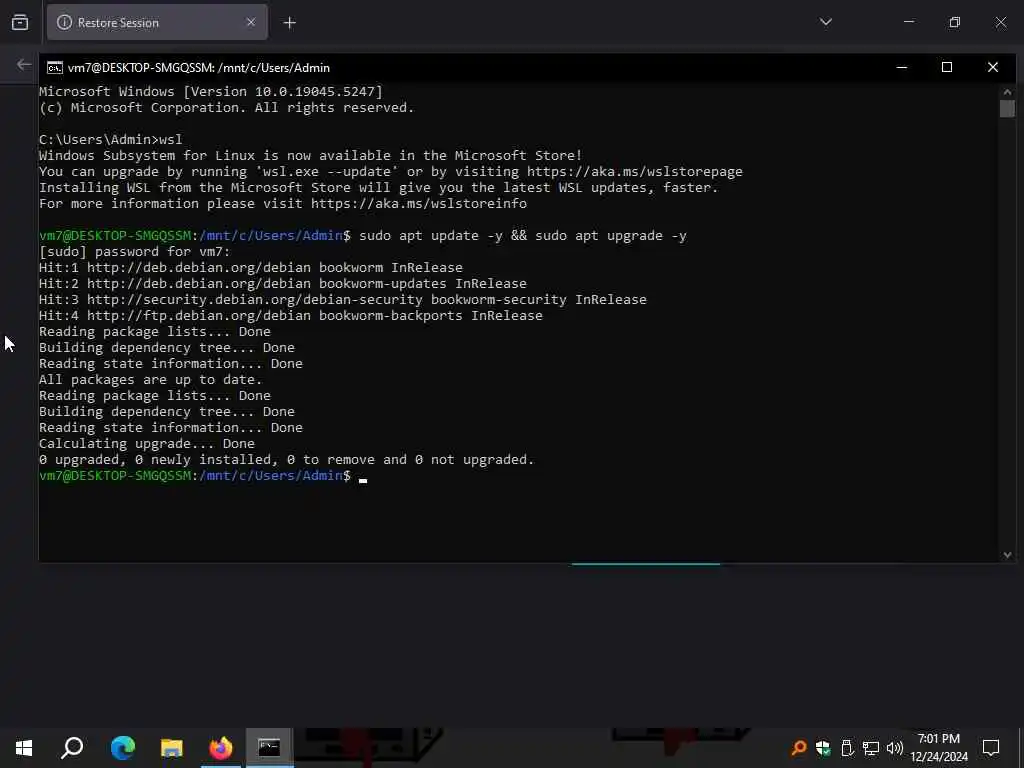Restore down the Firefox window

click(x=955, y=22)
